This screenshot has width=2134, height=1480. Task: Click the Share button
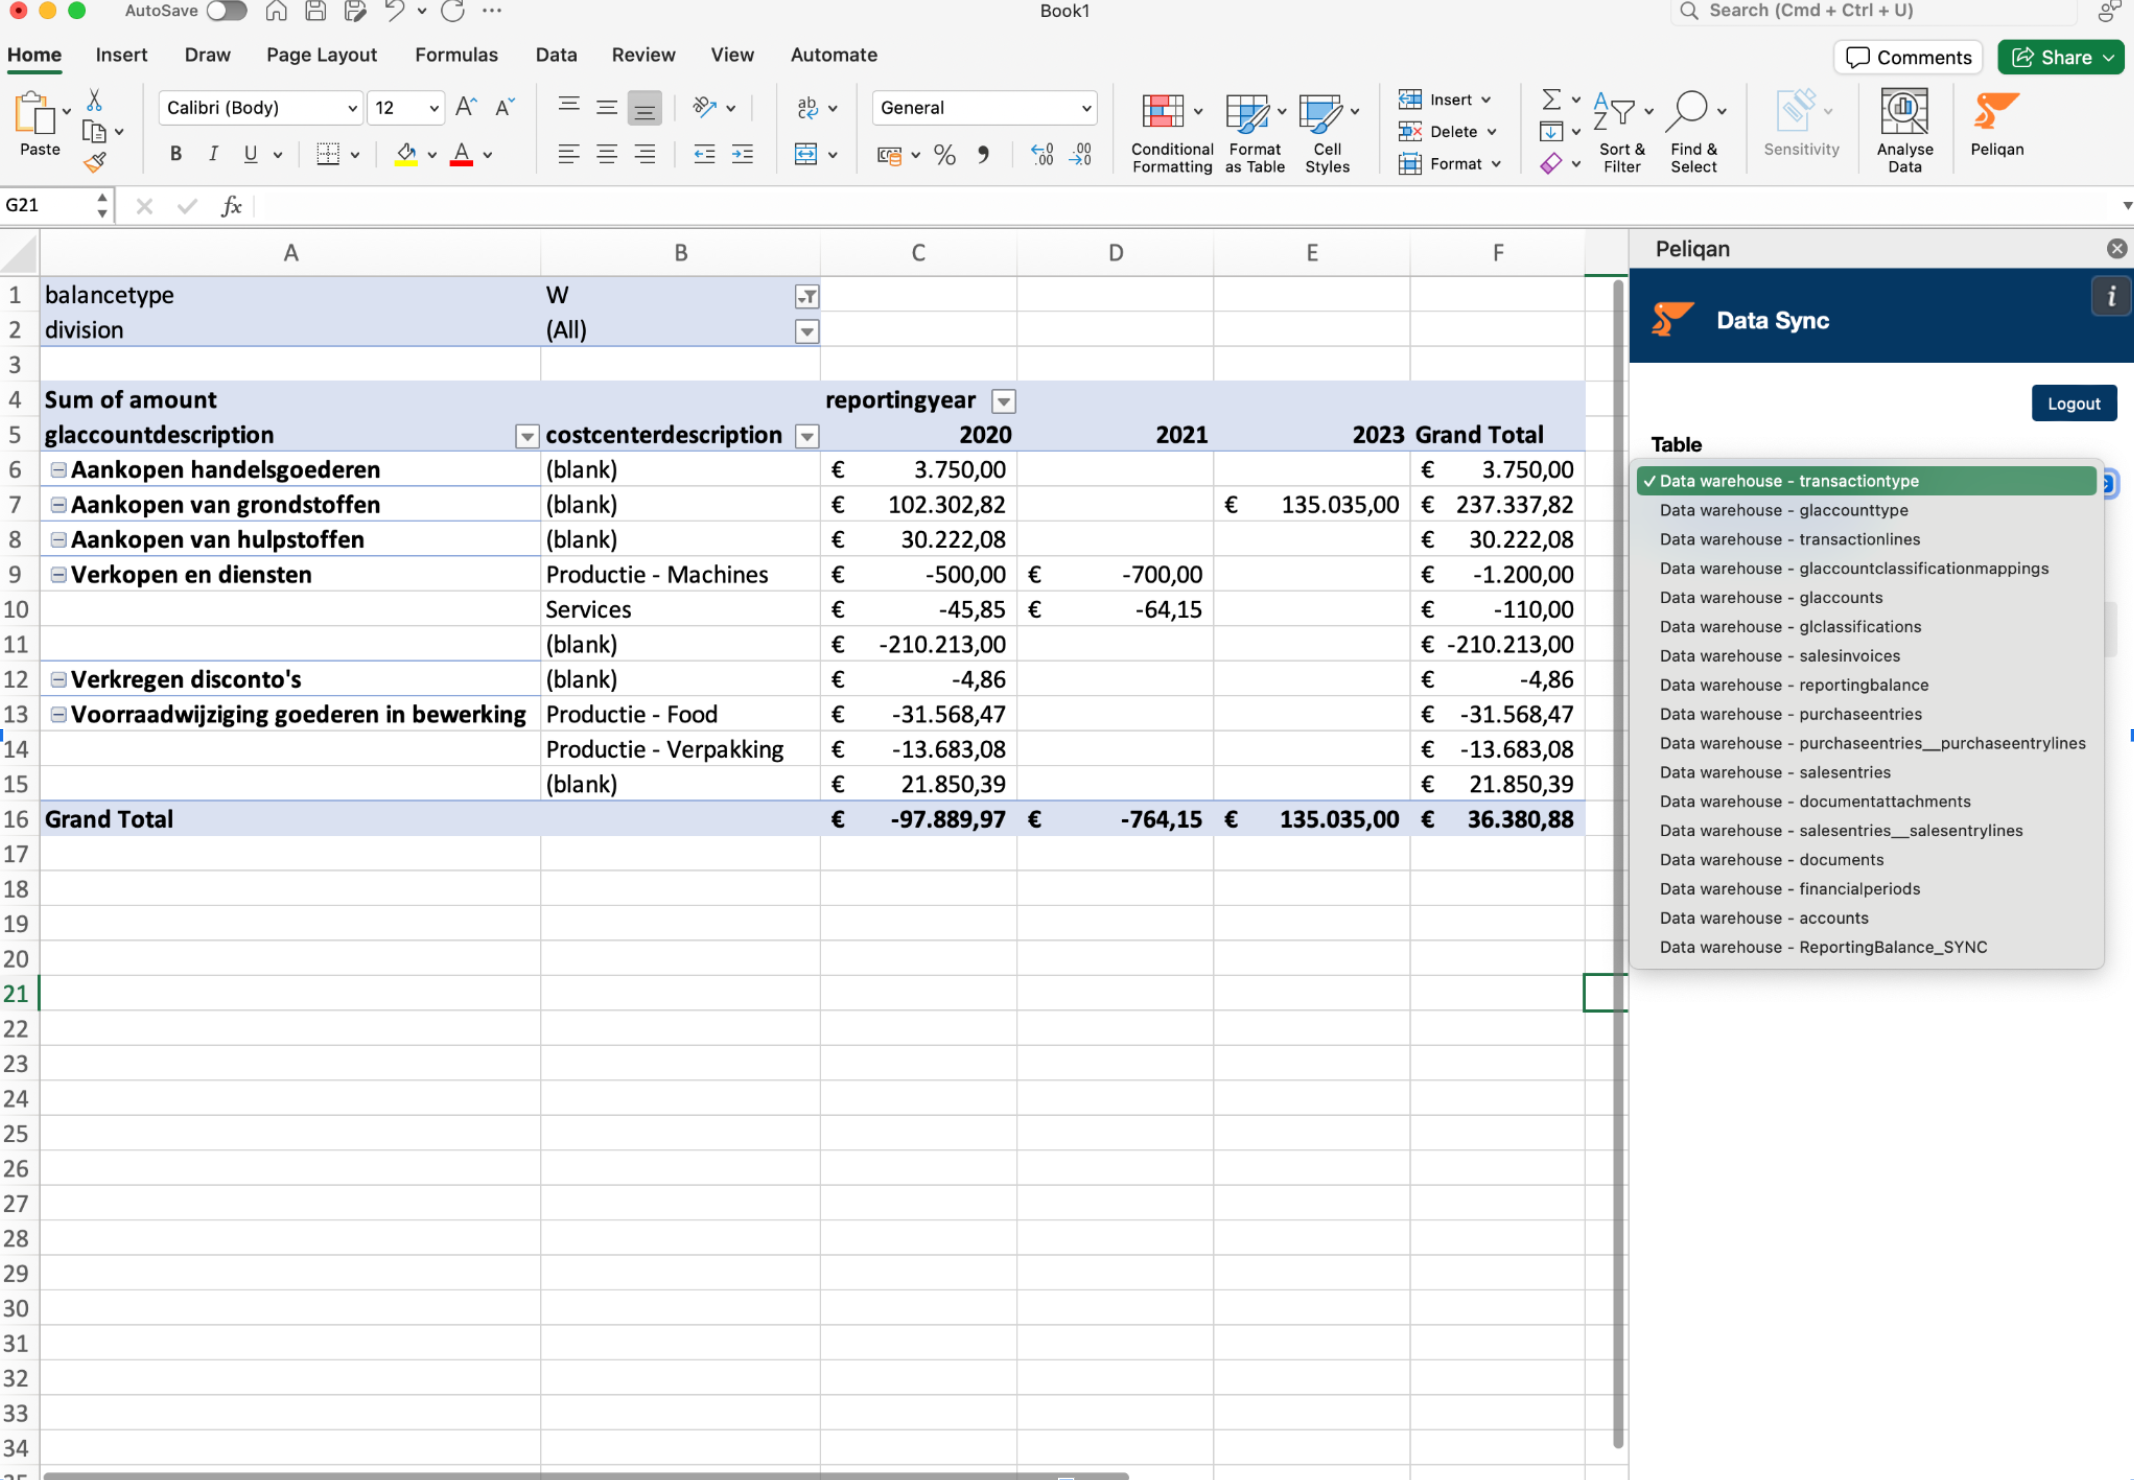coord(2060,57)
